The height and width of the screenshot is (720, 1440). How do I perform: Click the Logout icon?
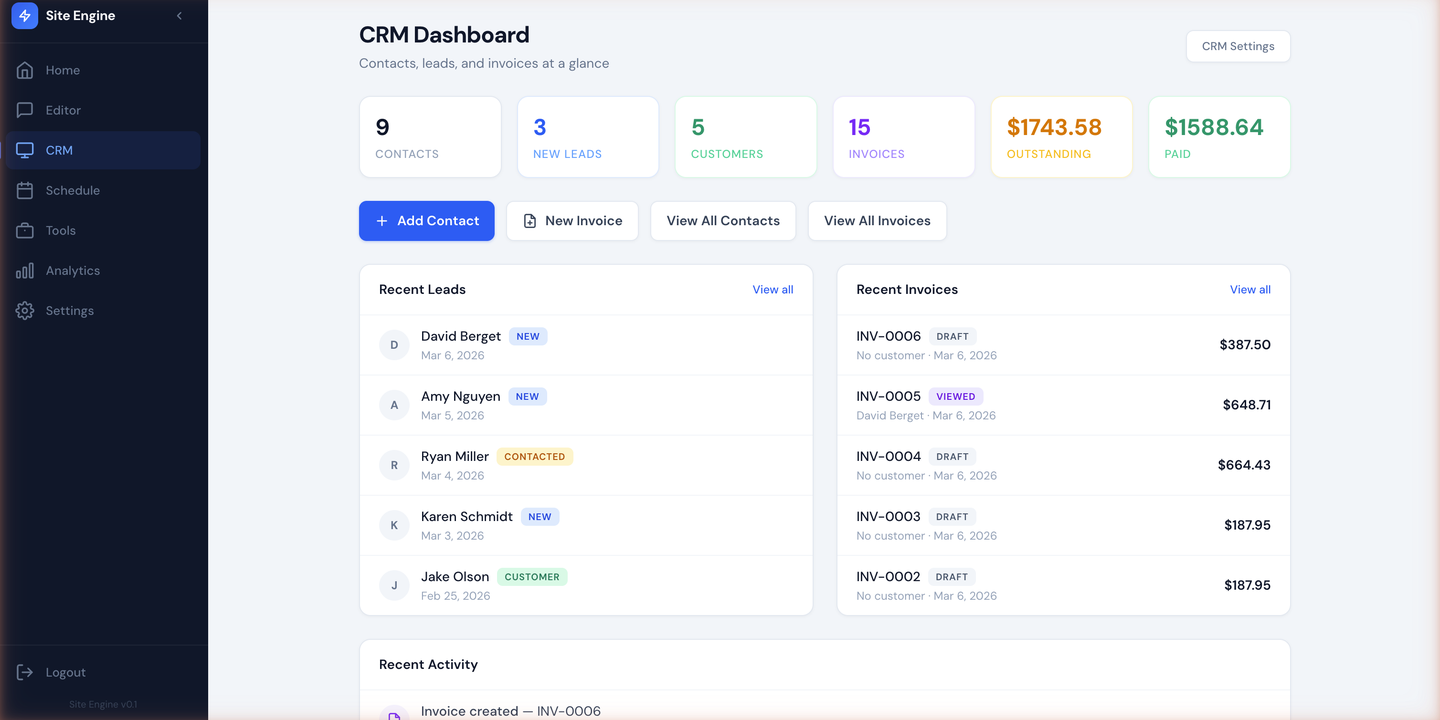click(24, 671)
